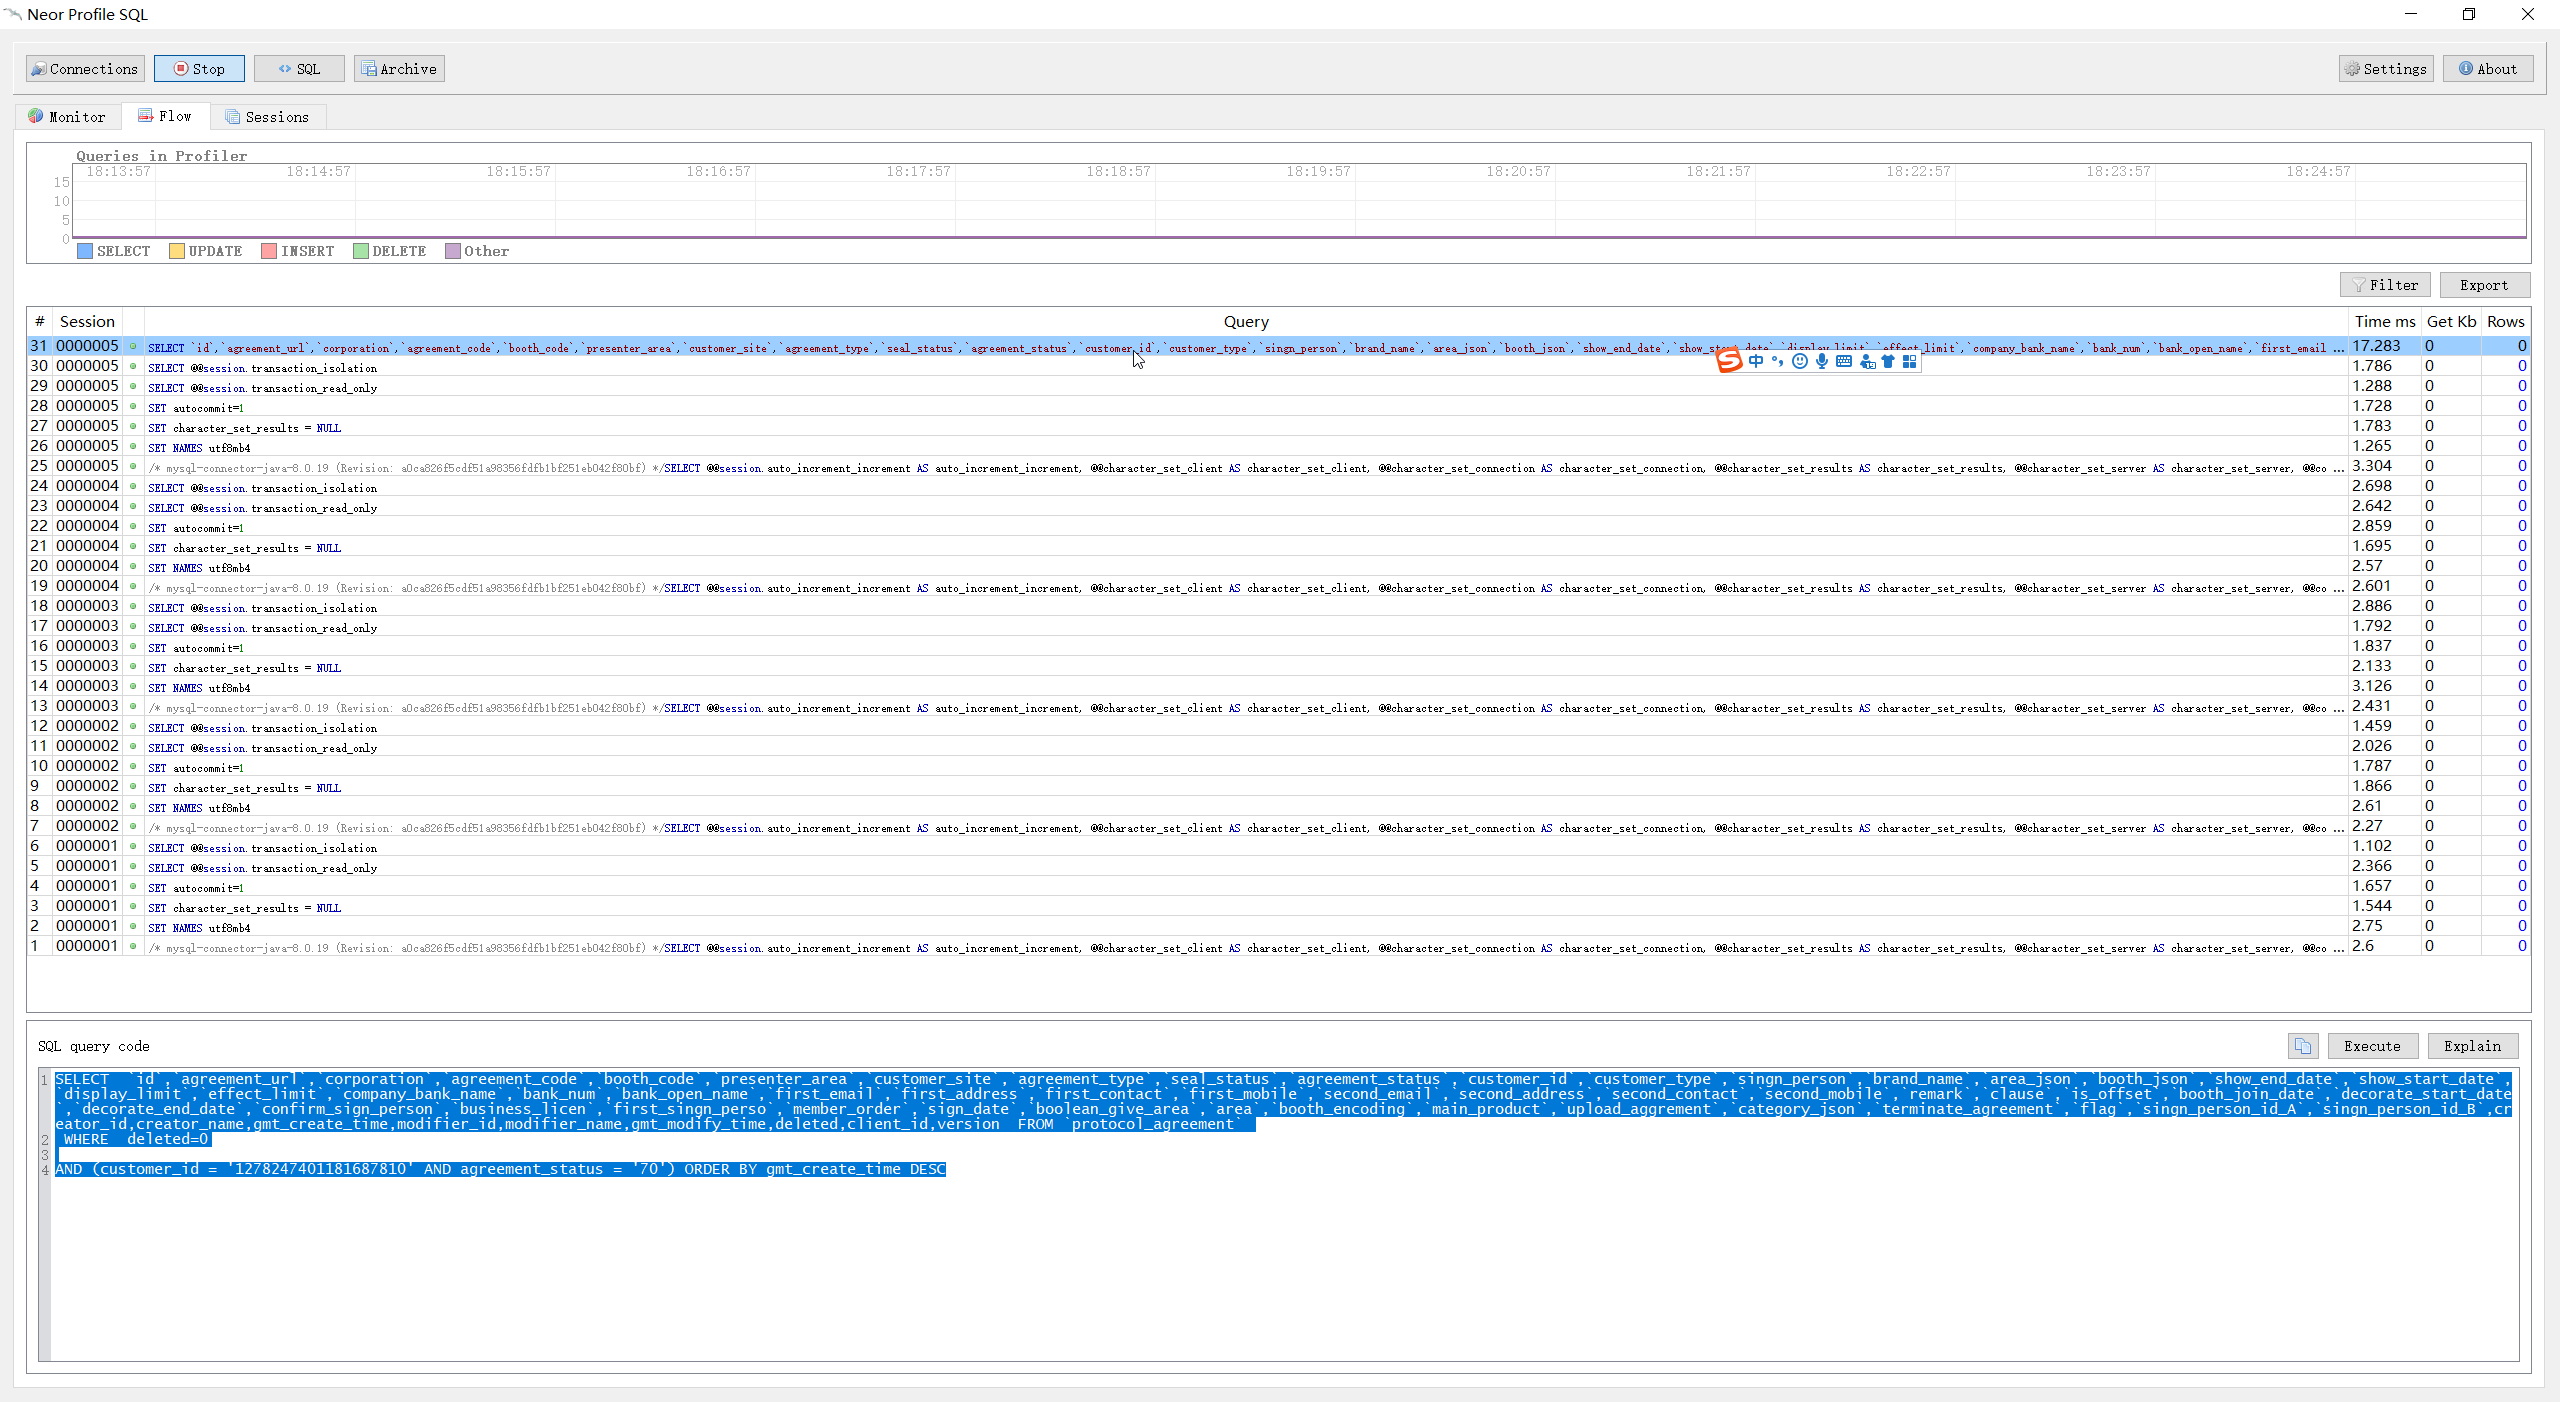This screenshot has height=1402, width=2560.
Task: Sort by the Time ms column header
Action: (2384, 322)
